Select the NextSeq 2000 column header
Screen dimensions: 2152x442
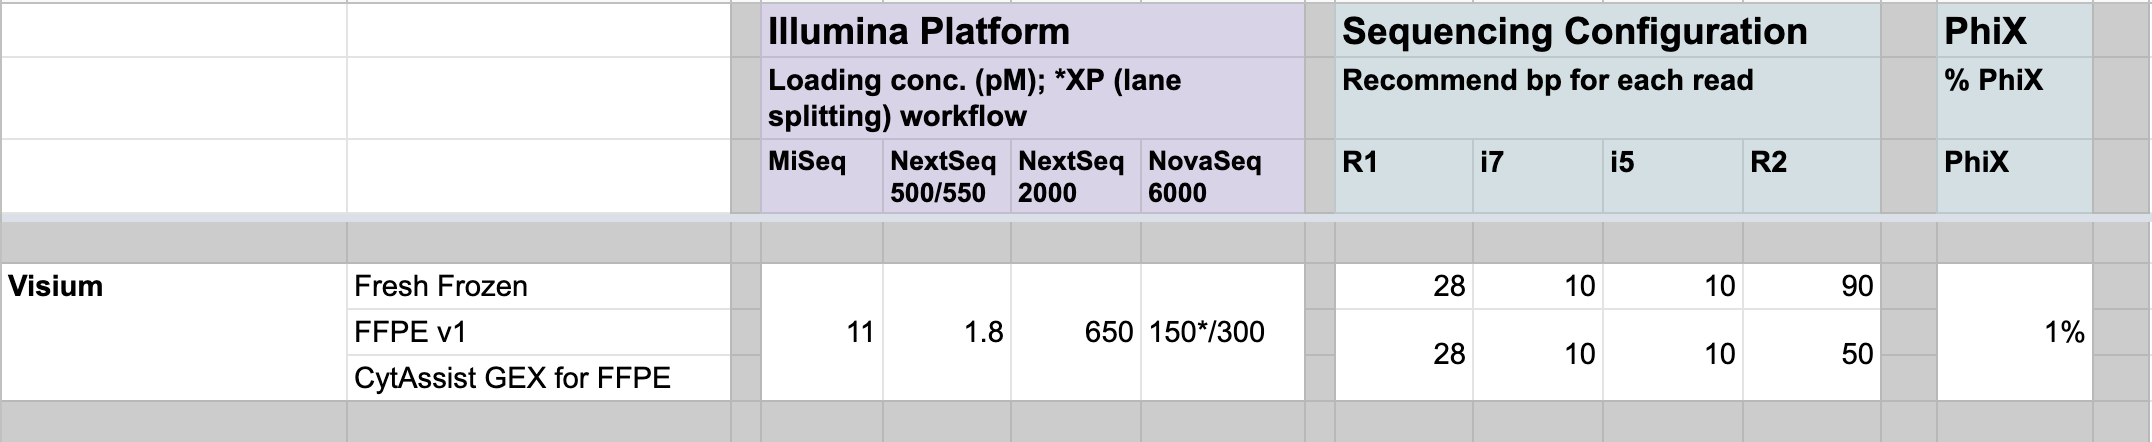pyautogui.click(x=1076, y=176)
